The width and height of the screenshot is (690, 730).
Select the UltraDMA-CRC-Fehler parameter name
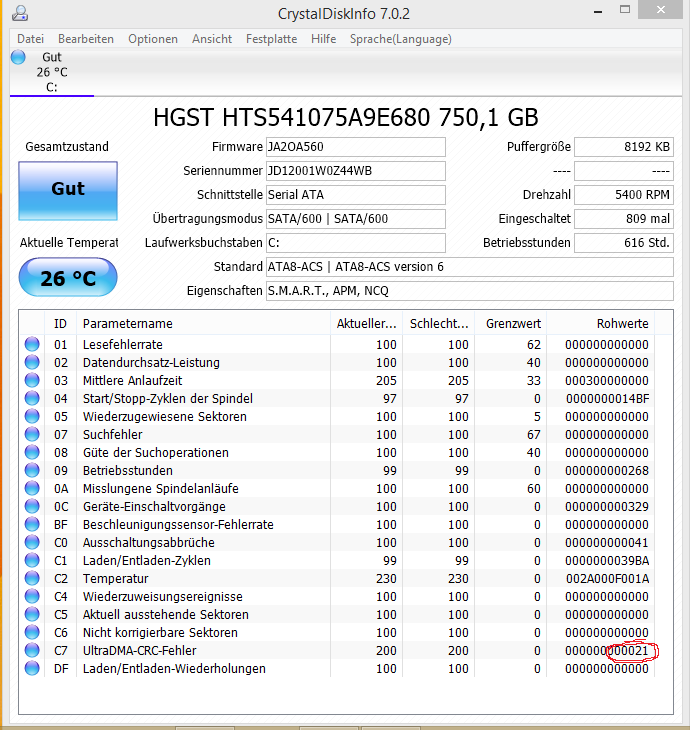click(140, 650)
